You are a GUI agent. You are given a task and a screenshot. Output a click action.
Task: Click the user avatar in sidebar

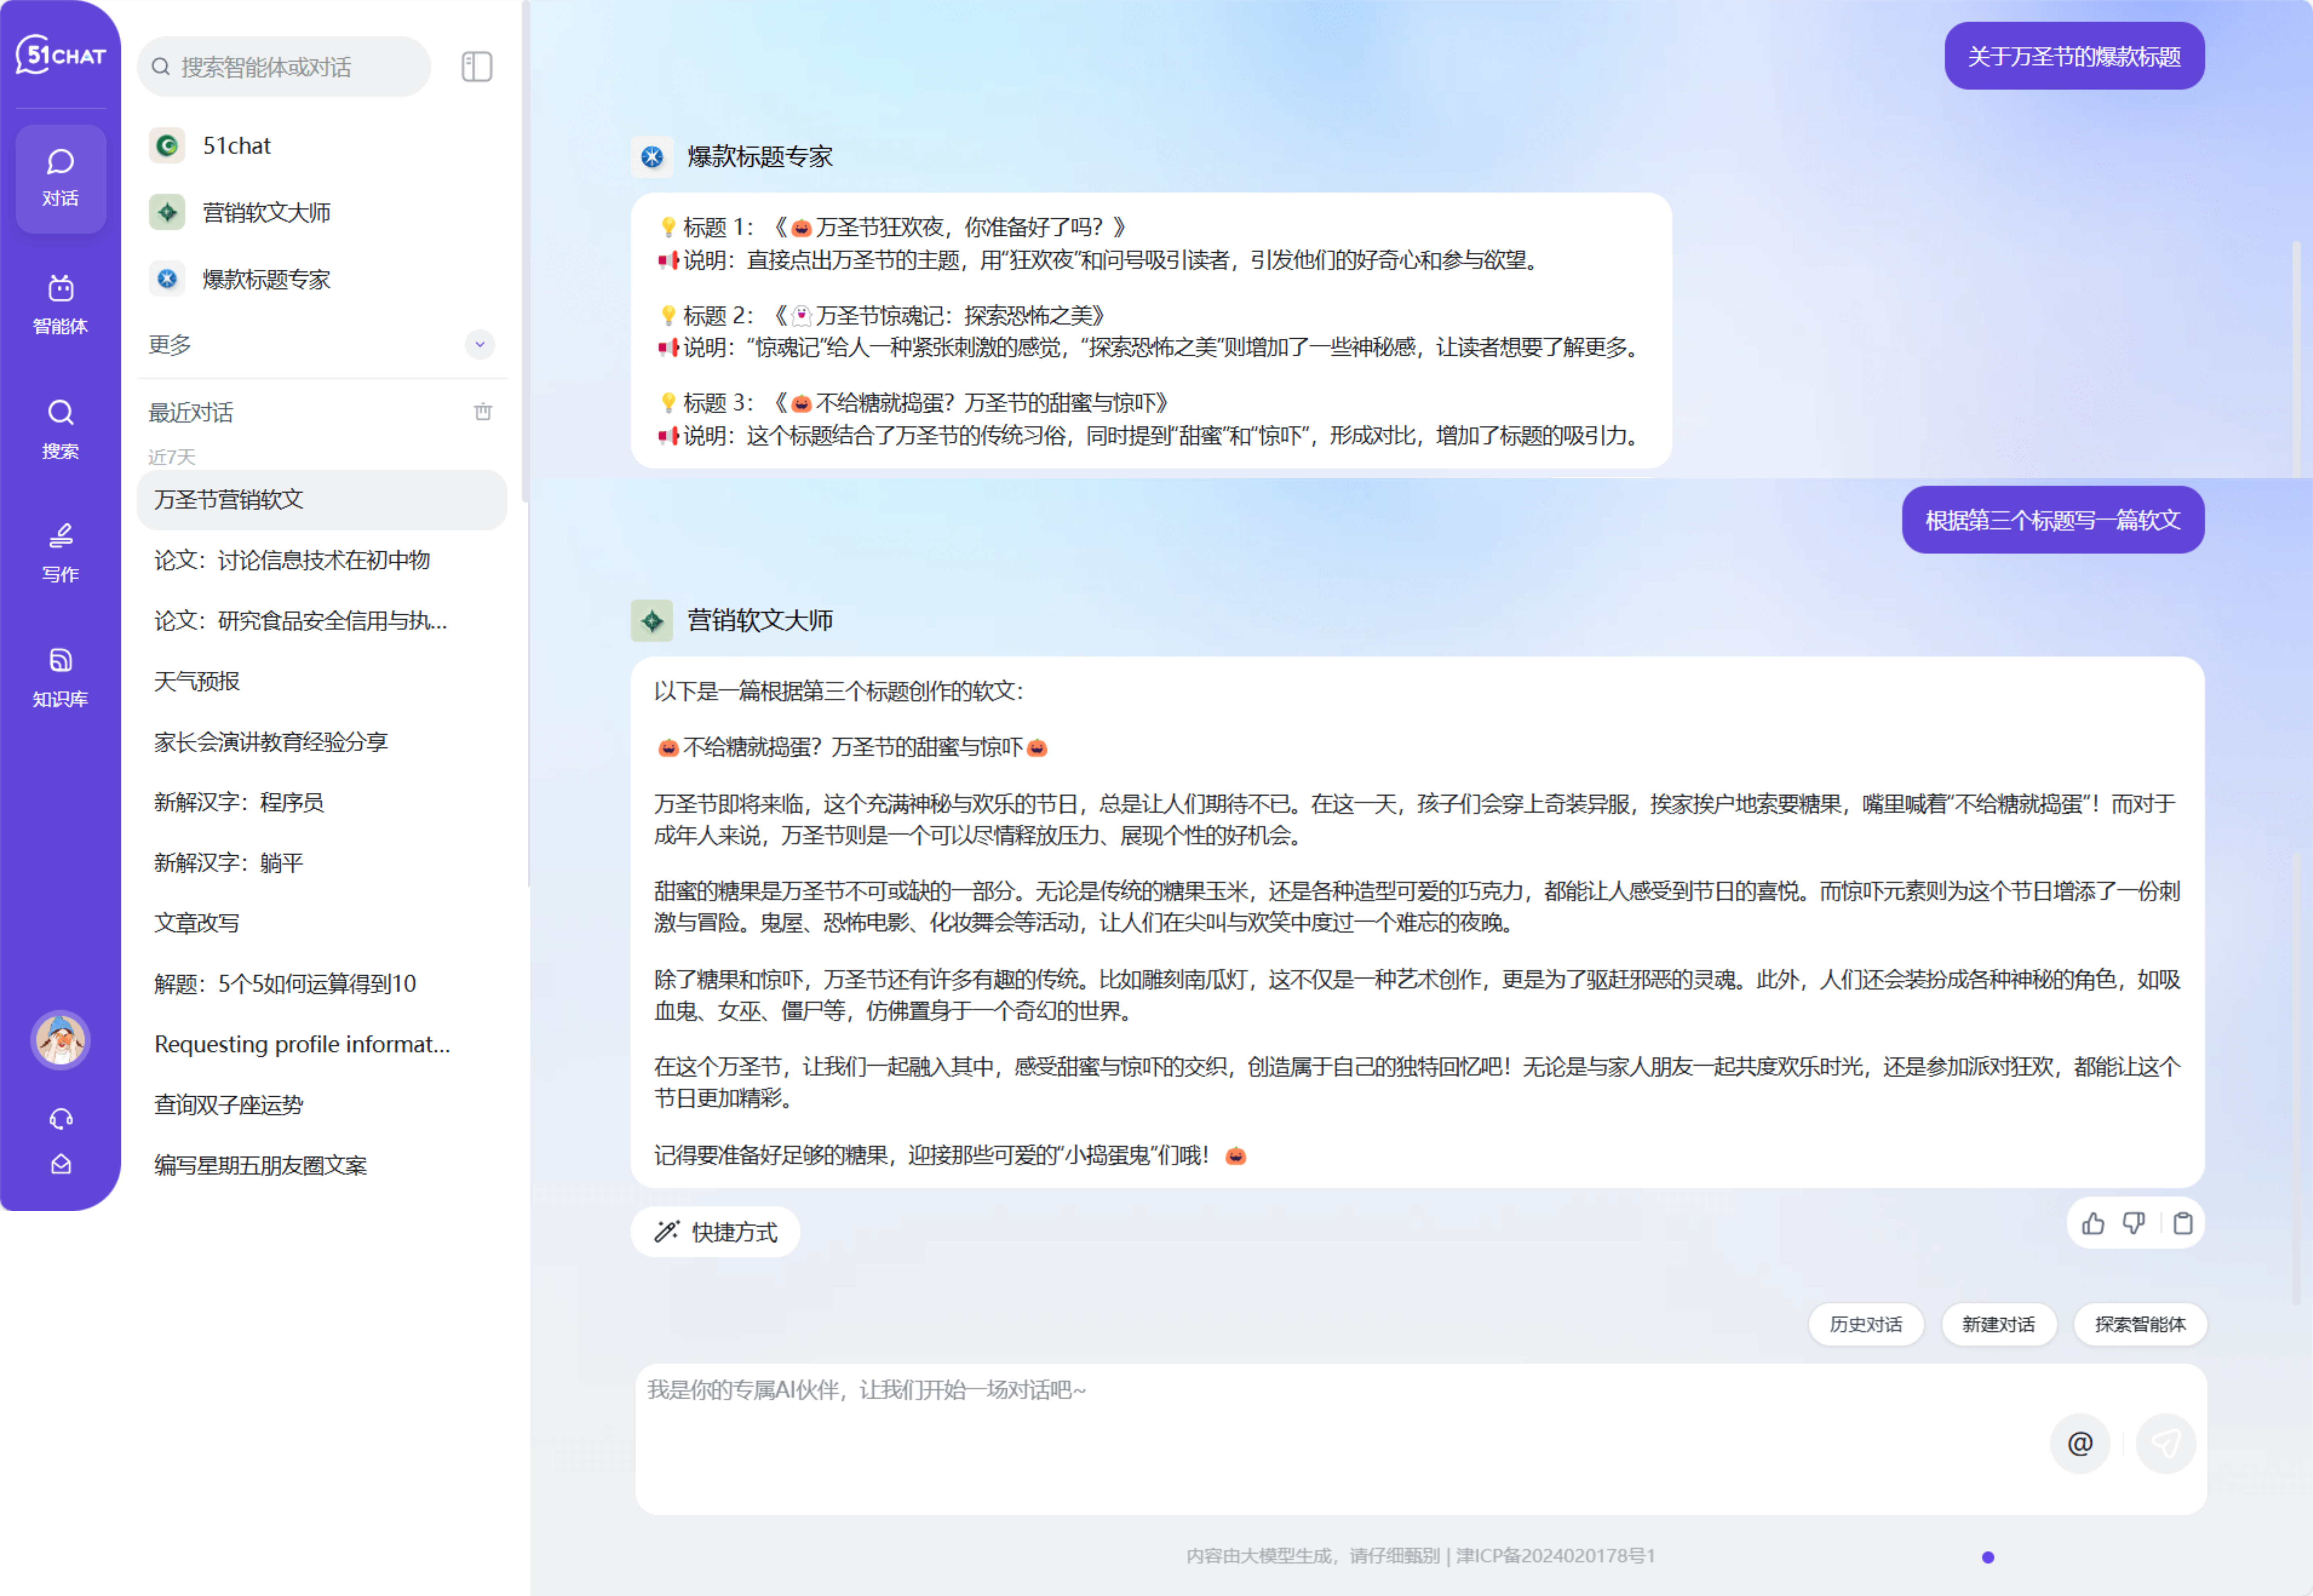point(60,1040)
